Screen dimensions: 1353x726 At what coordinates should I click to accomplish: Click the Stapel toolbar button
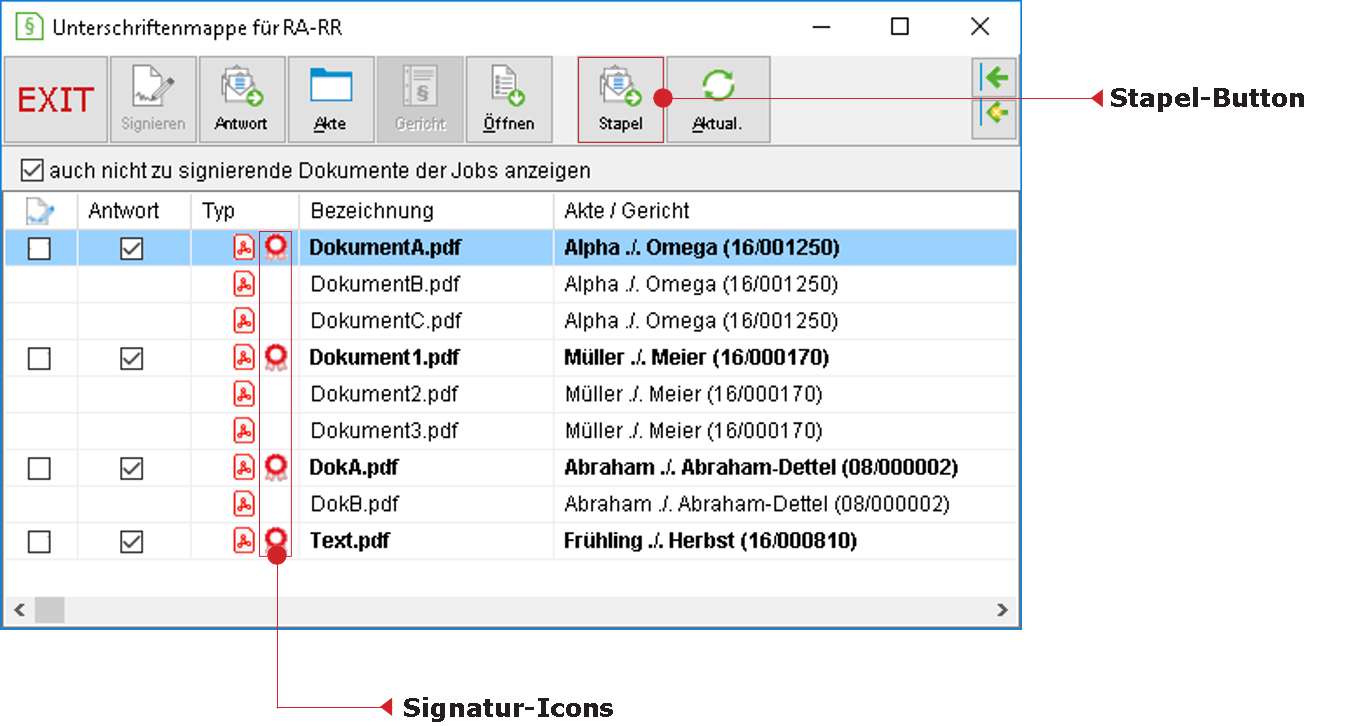621,100
